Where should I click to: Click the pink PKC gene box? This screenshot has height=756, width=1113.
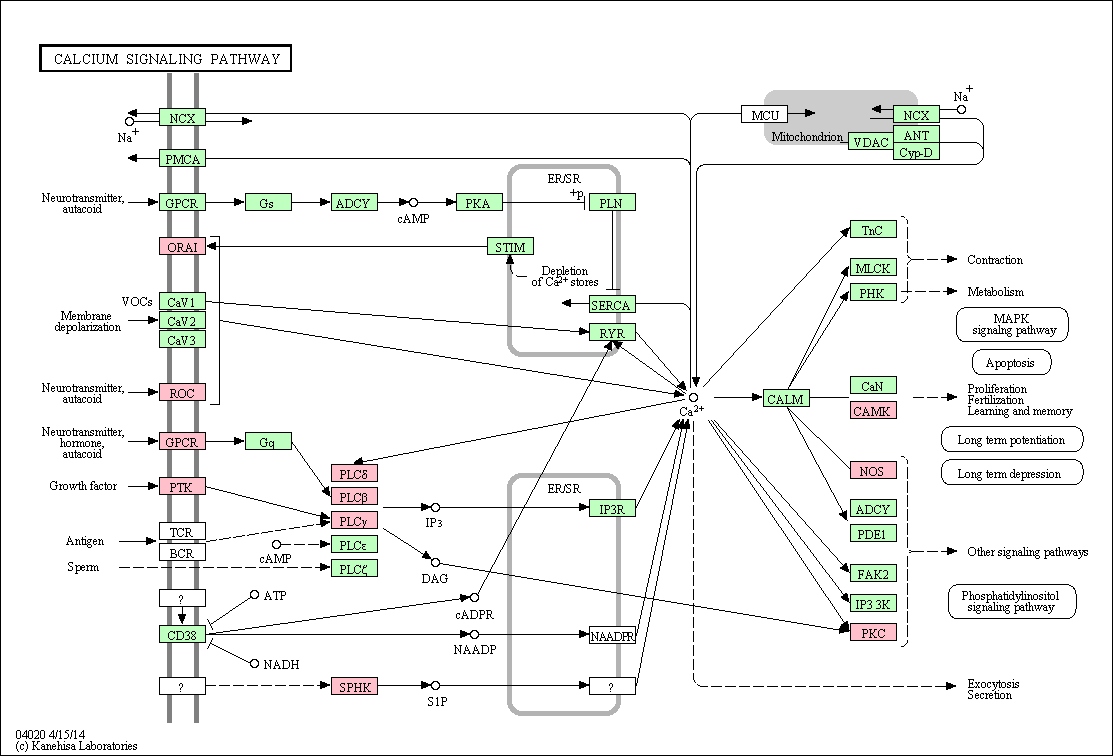click(873, 632)
